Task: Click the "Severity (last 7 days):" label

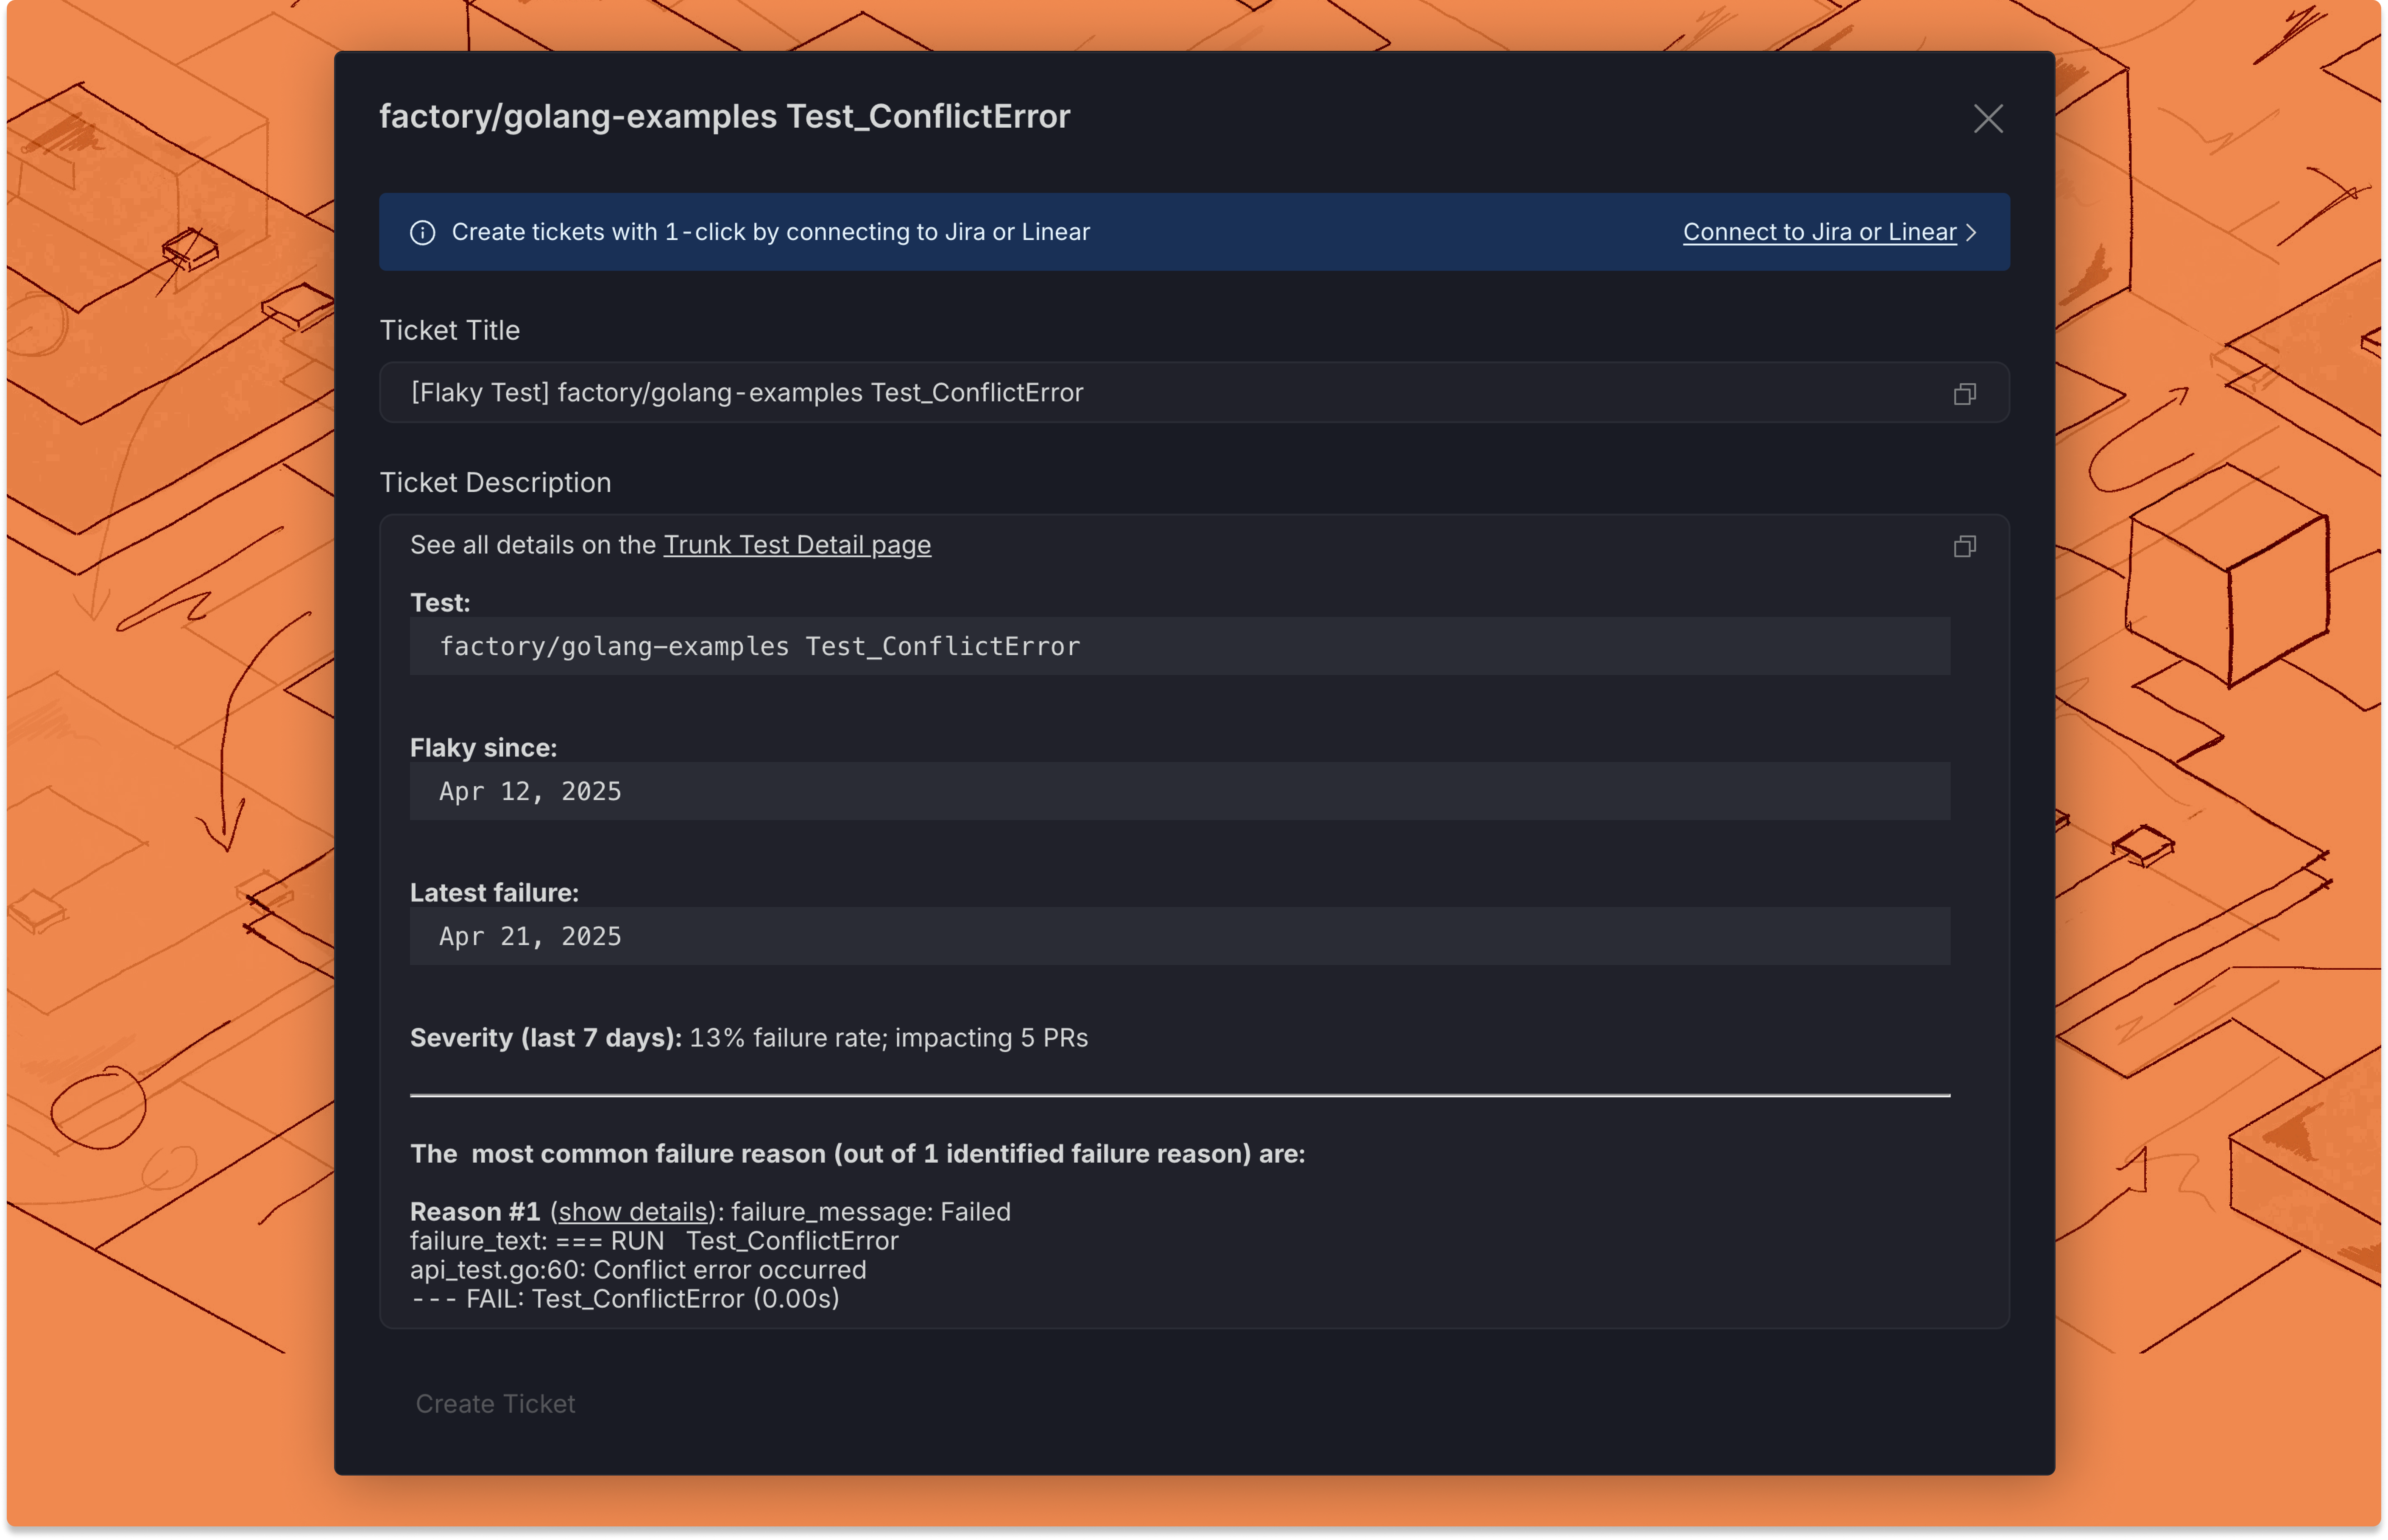Action: point(546,1038)
